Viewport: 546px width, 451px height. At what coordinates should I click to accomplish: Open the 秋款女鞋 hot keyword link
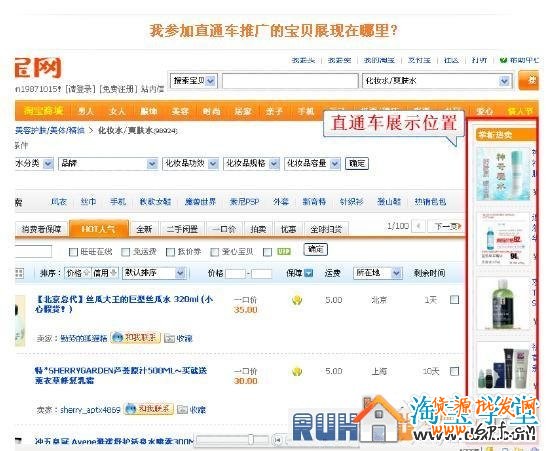155,202
